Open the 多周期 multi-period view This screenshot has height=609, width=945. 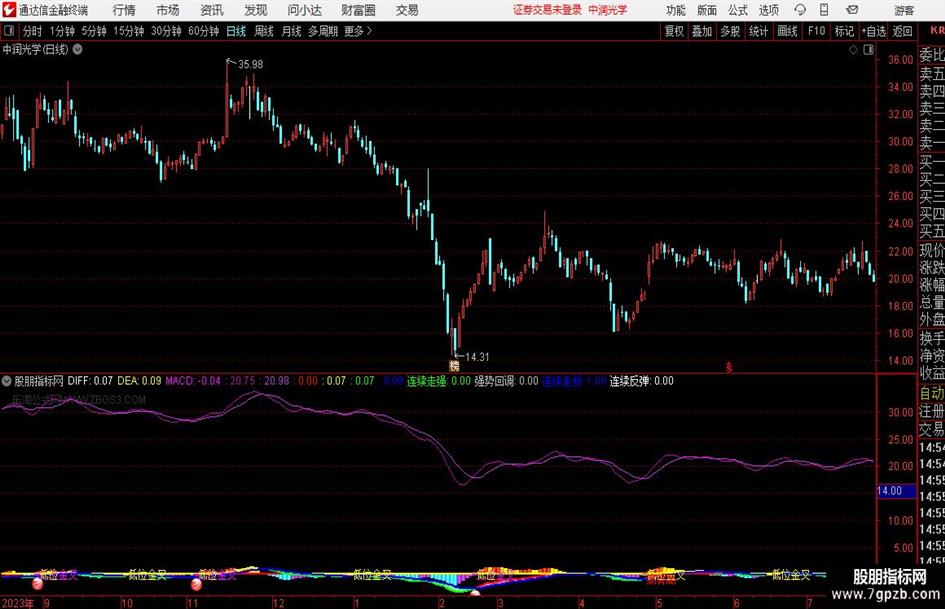(x=323, y=31)
